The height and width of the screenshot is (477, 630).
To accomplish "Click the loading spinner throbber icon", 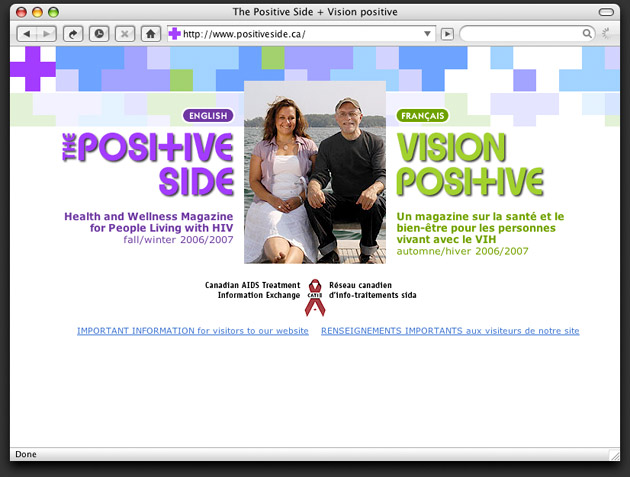I will tap(608, 34).
